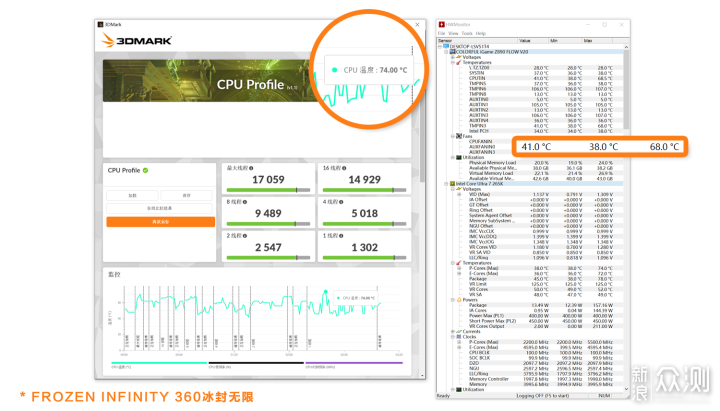
Task: Click info icon next to 8 线程 score
Action: click(245, 202)
